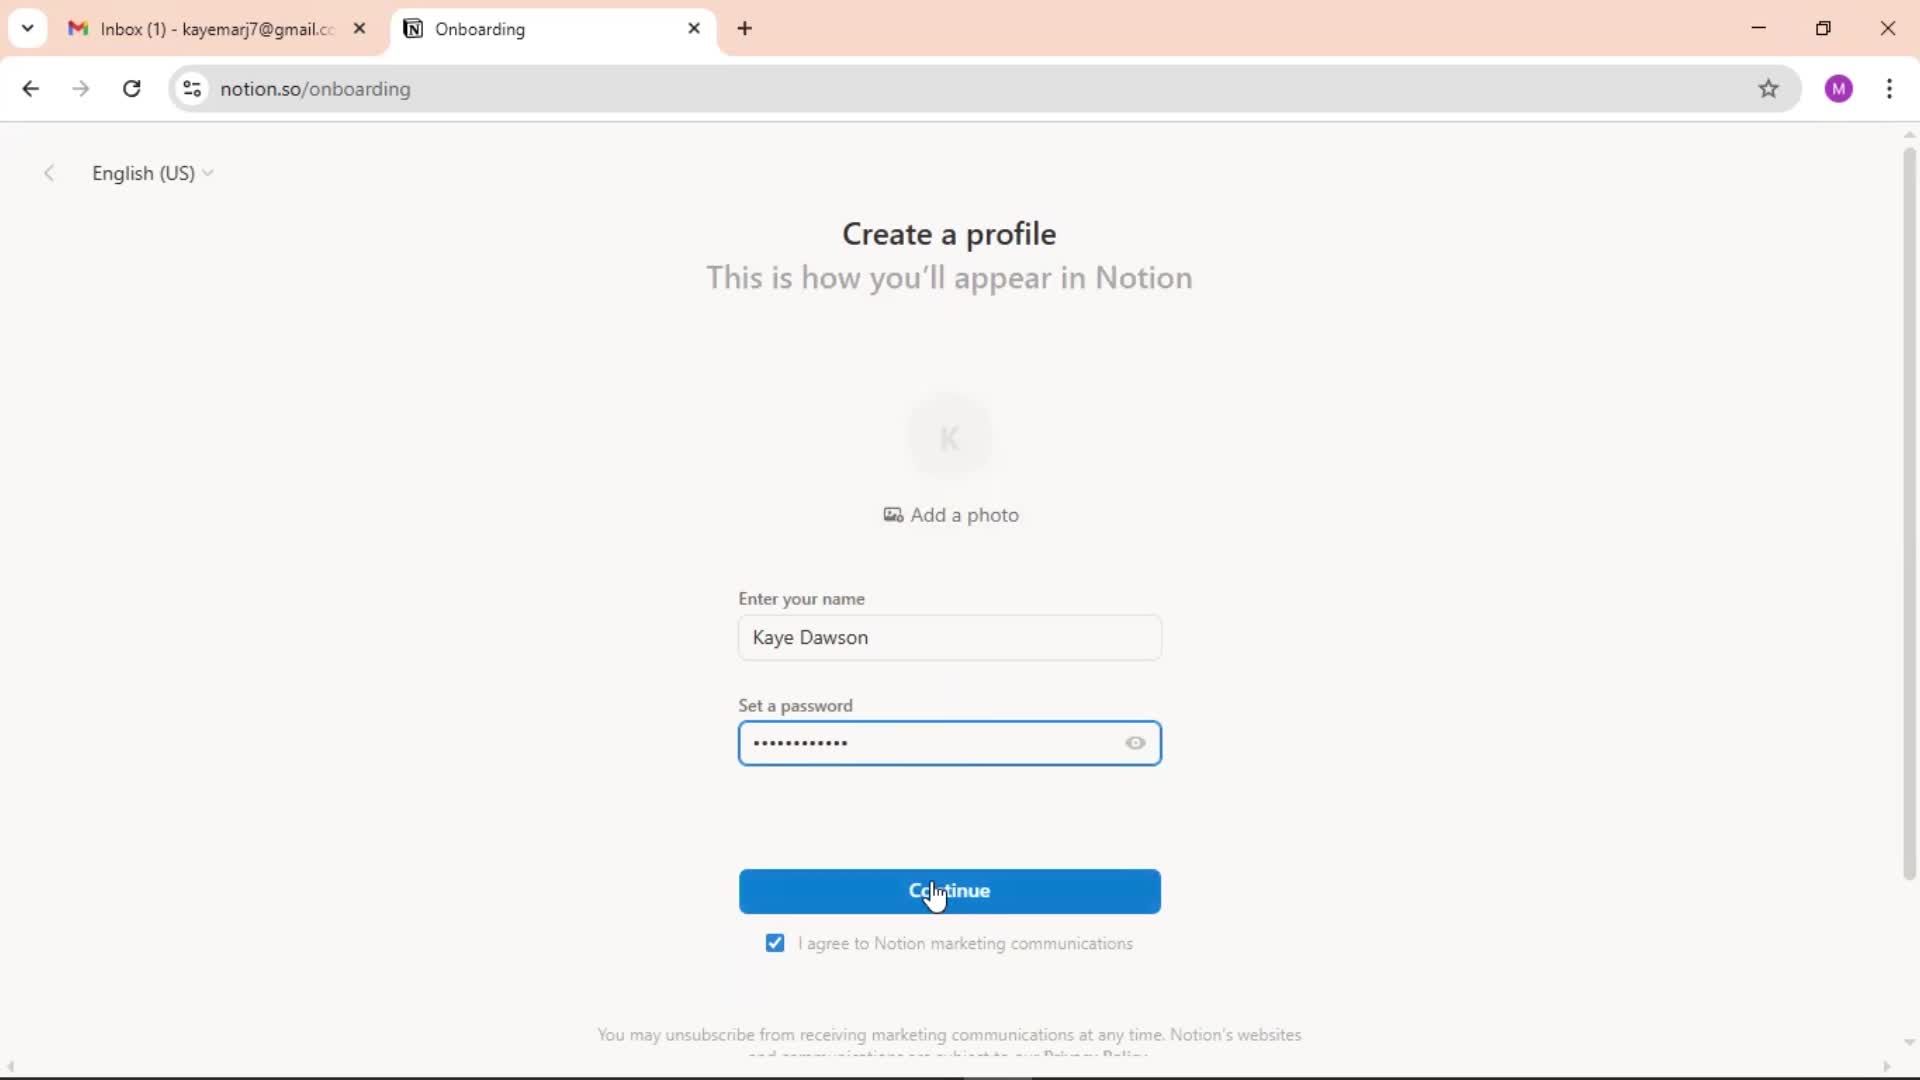This screenshot has height=1080, width=1920.
Task: Click the scroll left arrow of horizontal scrollbar
Action: (x=10, y=1067)
